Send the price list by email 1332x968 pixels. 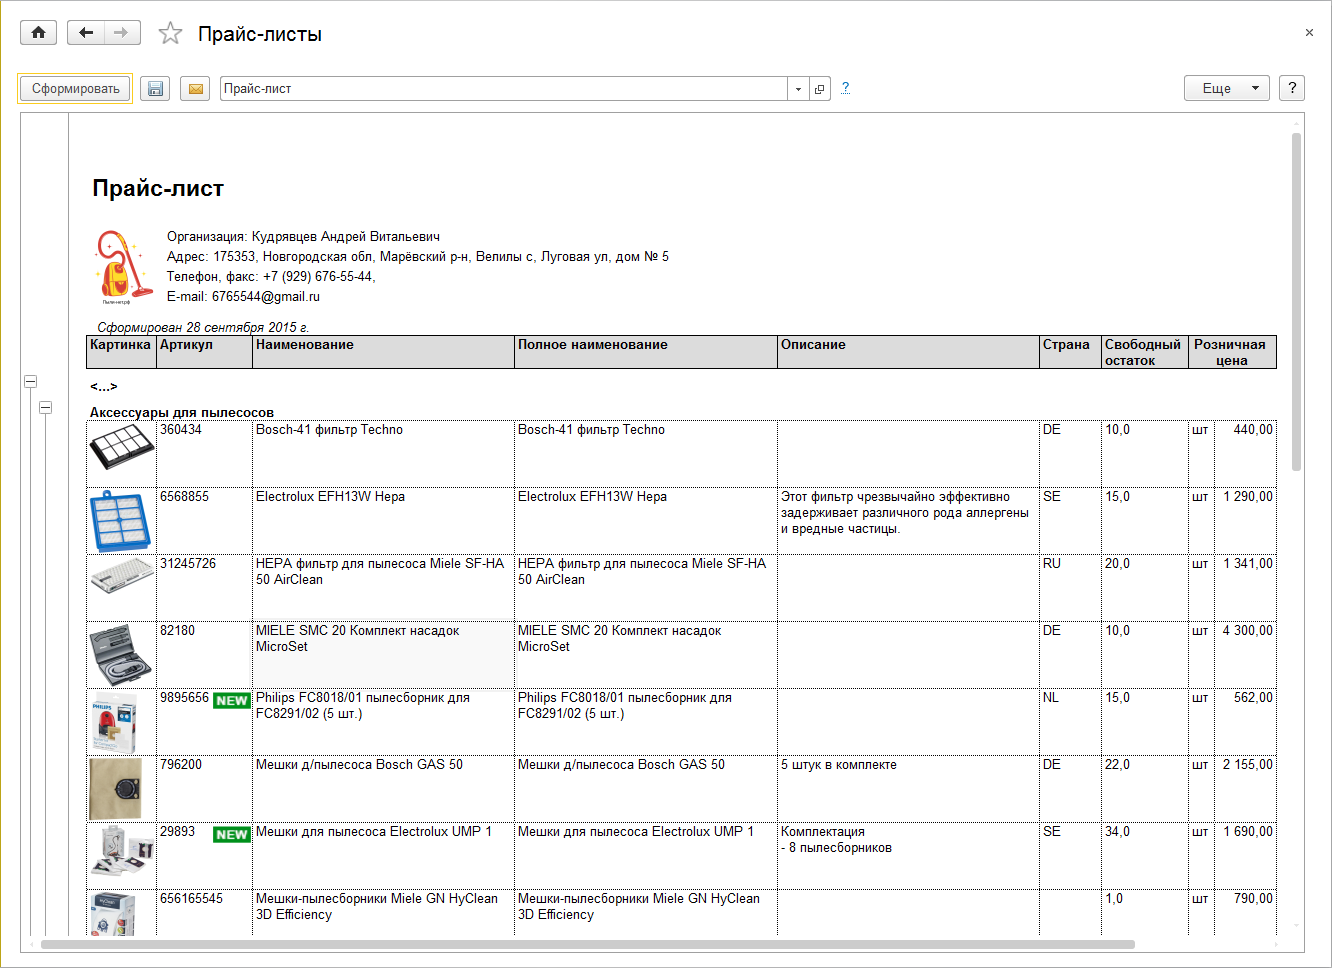pos(196,89)
